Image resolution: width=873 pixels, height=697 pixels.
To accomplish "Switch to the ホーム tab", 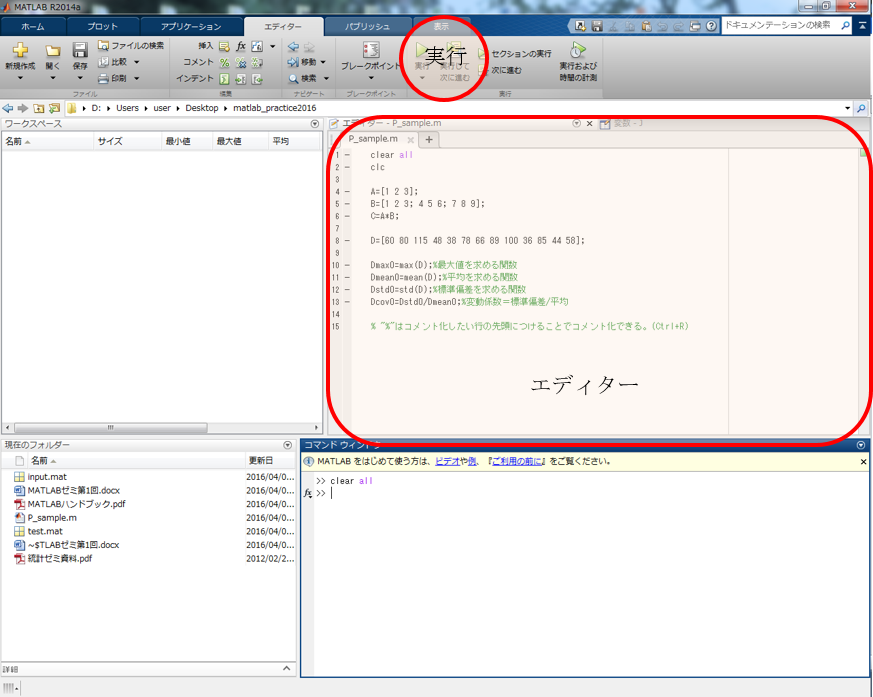I will pos(33,27).
